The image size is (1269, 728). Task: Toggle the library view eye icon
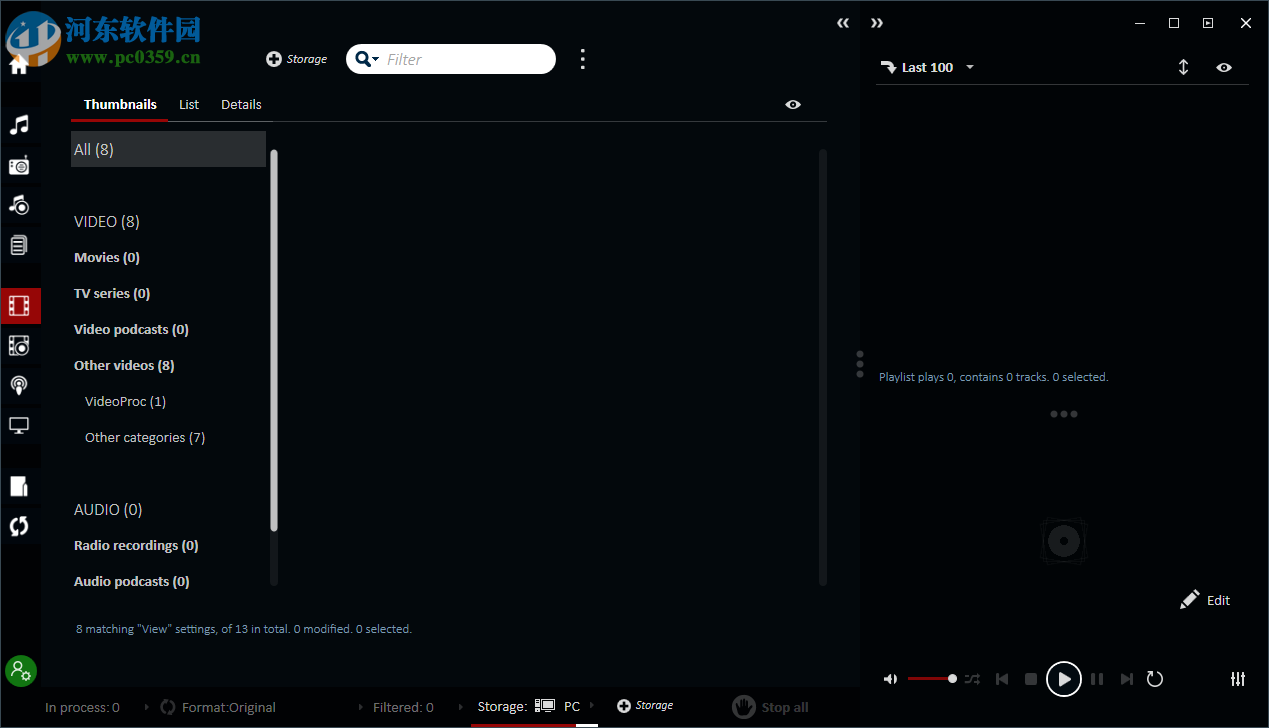pos(793,104)
